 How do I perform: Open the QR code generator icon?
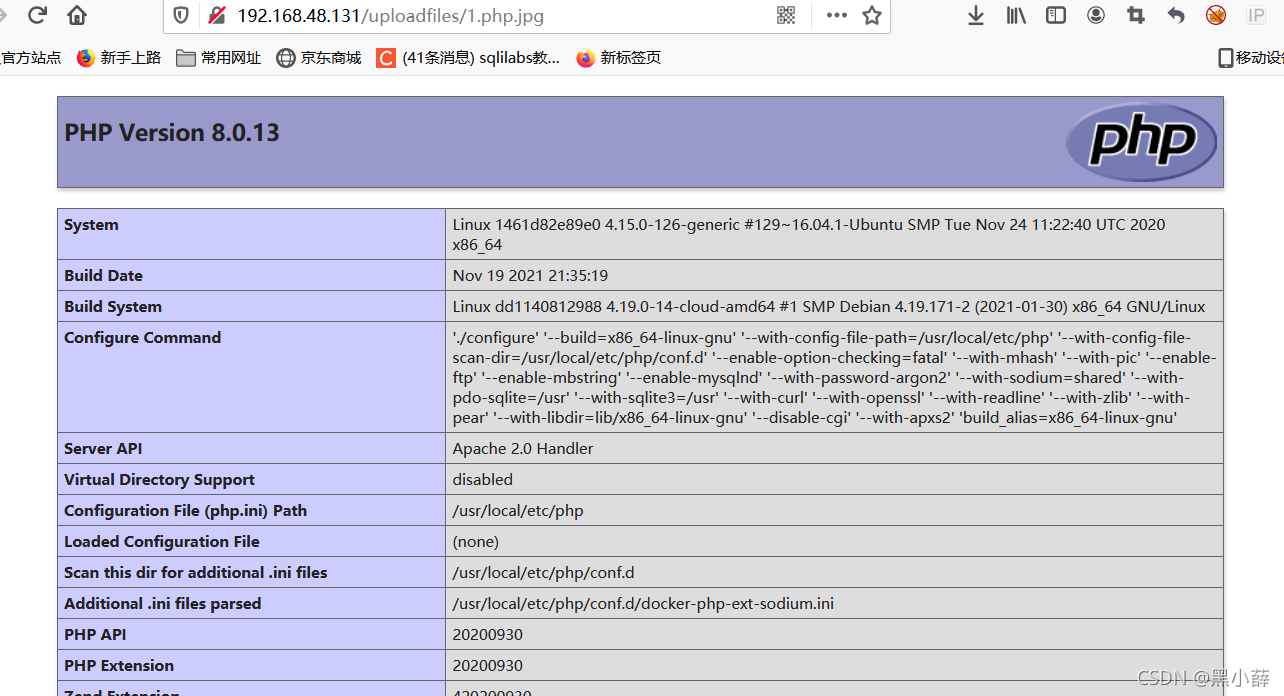[x=786, y=15]
